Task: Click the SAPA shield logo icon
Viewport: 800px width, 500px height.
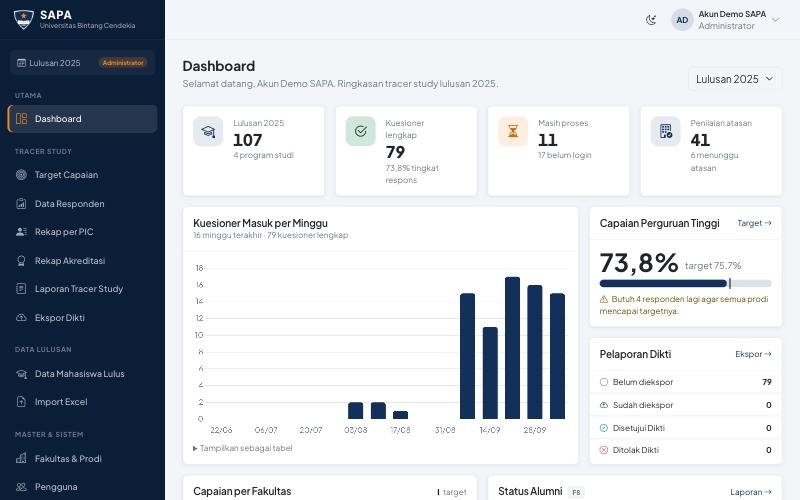Action: [23, 19]
